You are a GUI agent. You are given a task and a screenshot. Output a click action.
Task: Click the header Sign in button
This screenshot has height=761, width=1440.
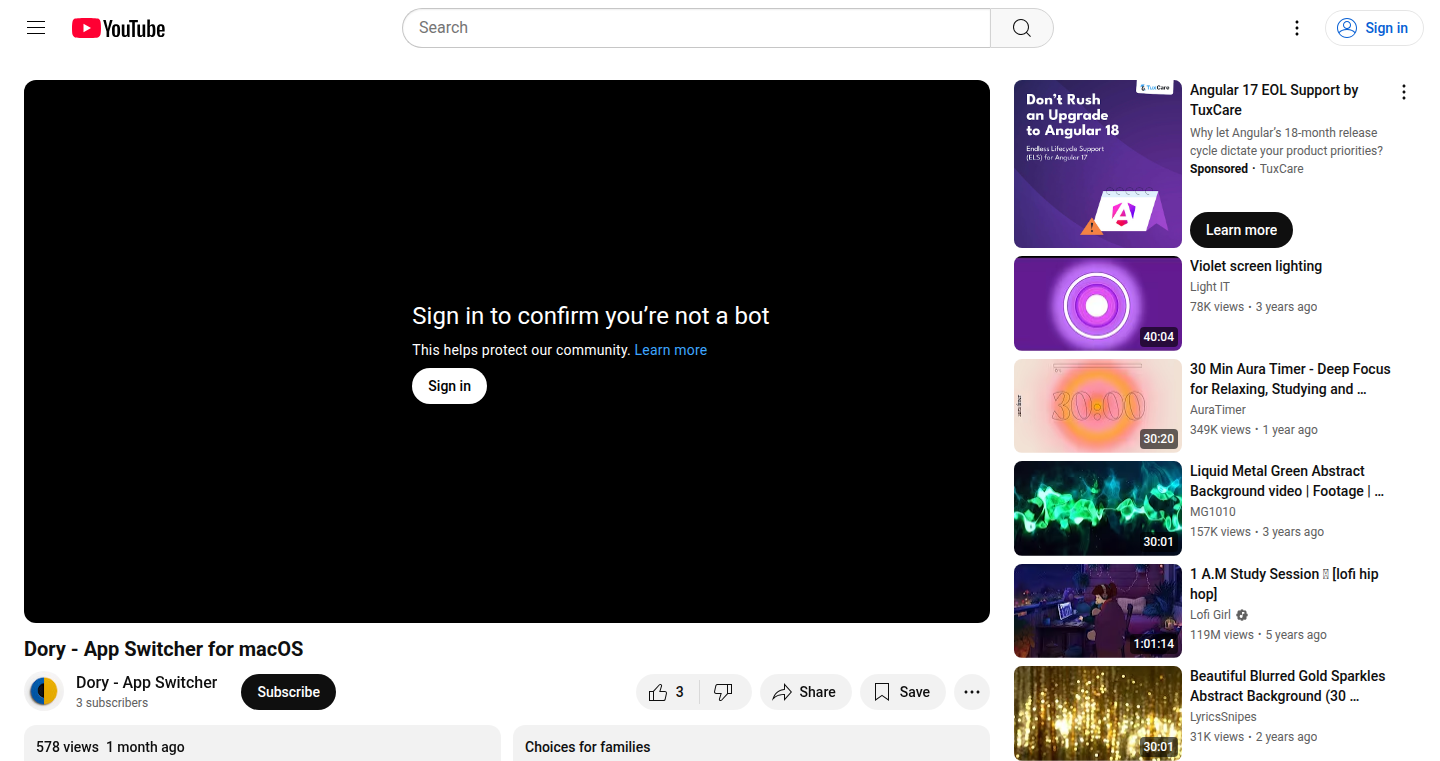[x=1374, y=28]
